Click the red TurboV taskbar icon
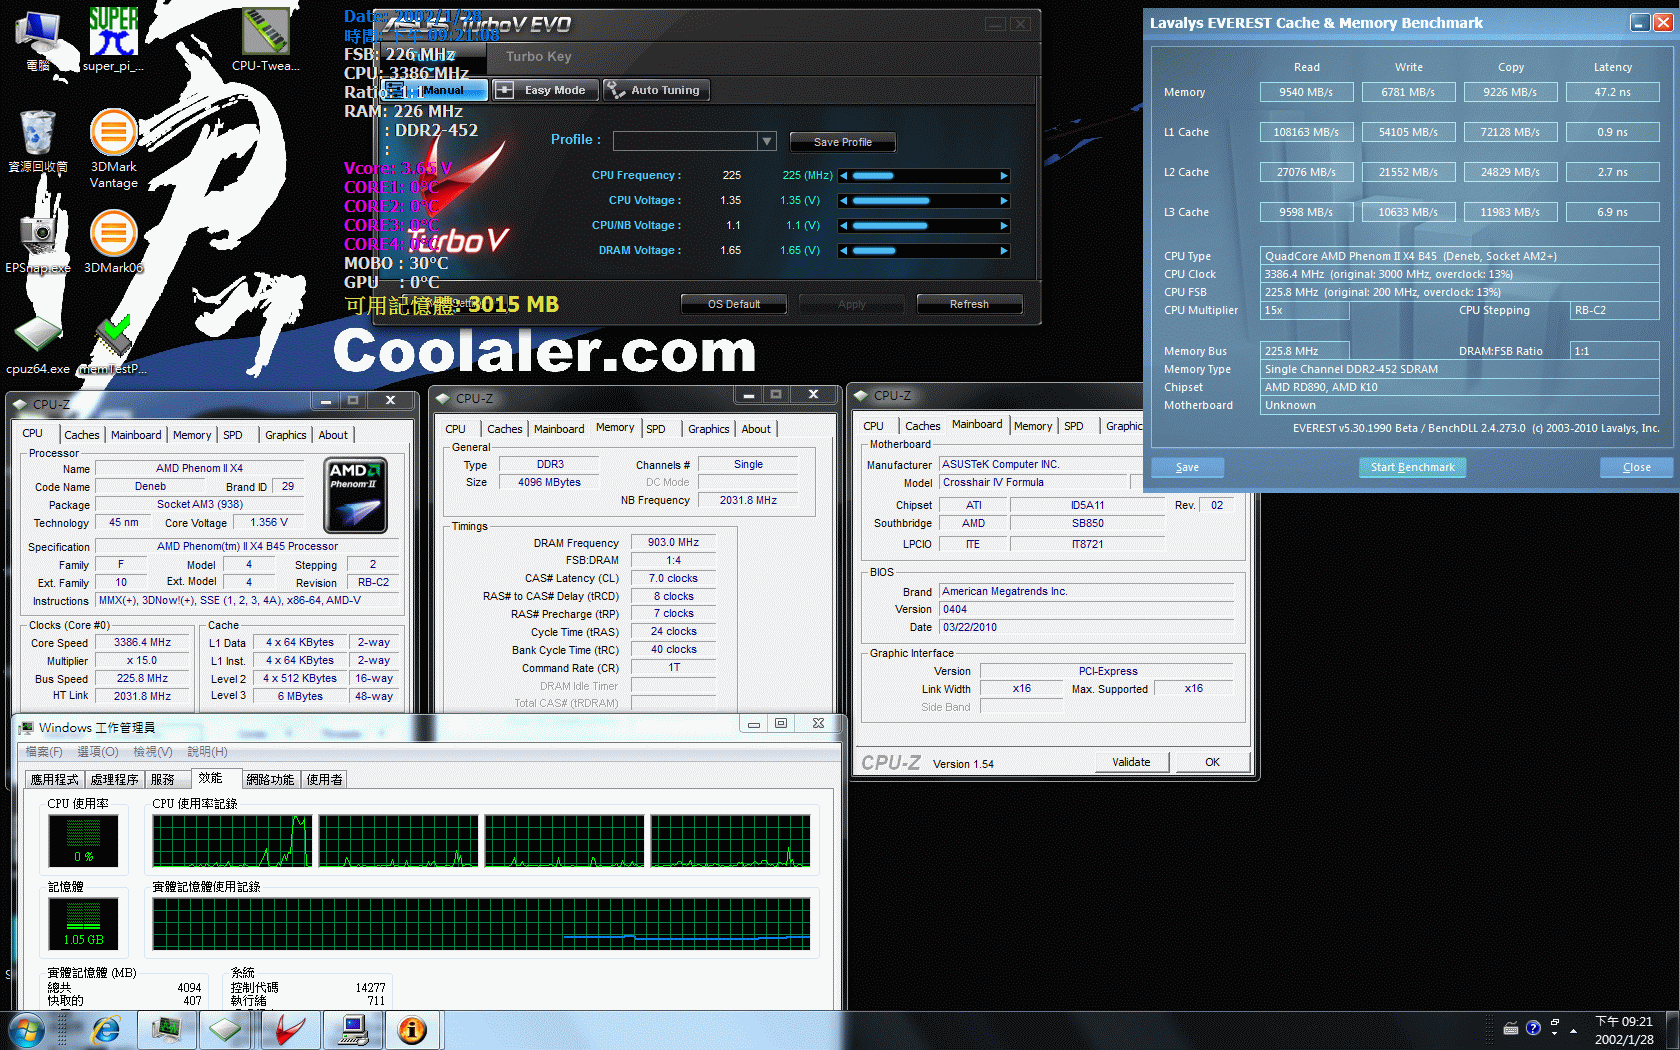Image resolution: width=1680 pixels, height=1050 pixels. (x=290, y=1029)
